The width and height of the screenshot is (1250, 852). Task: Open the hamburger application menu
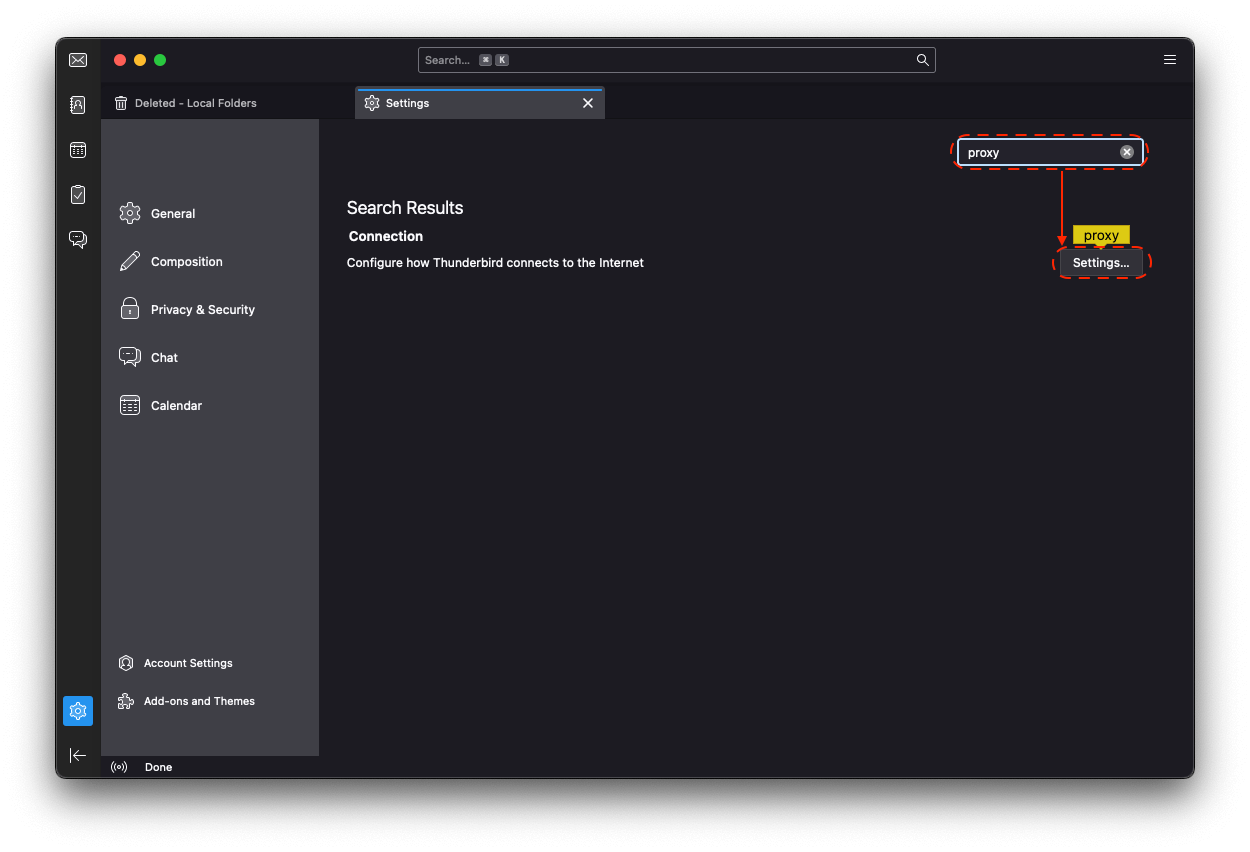pos(1169,60)
